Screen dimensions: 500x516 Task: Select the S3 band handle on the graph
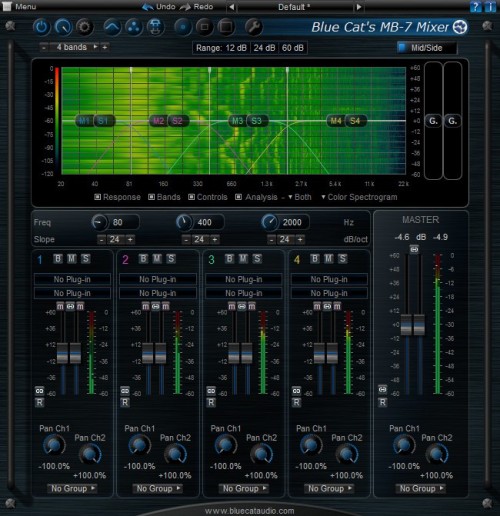(256, 121)
